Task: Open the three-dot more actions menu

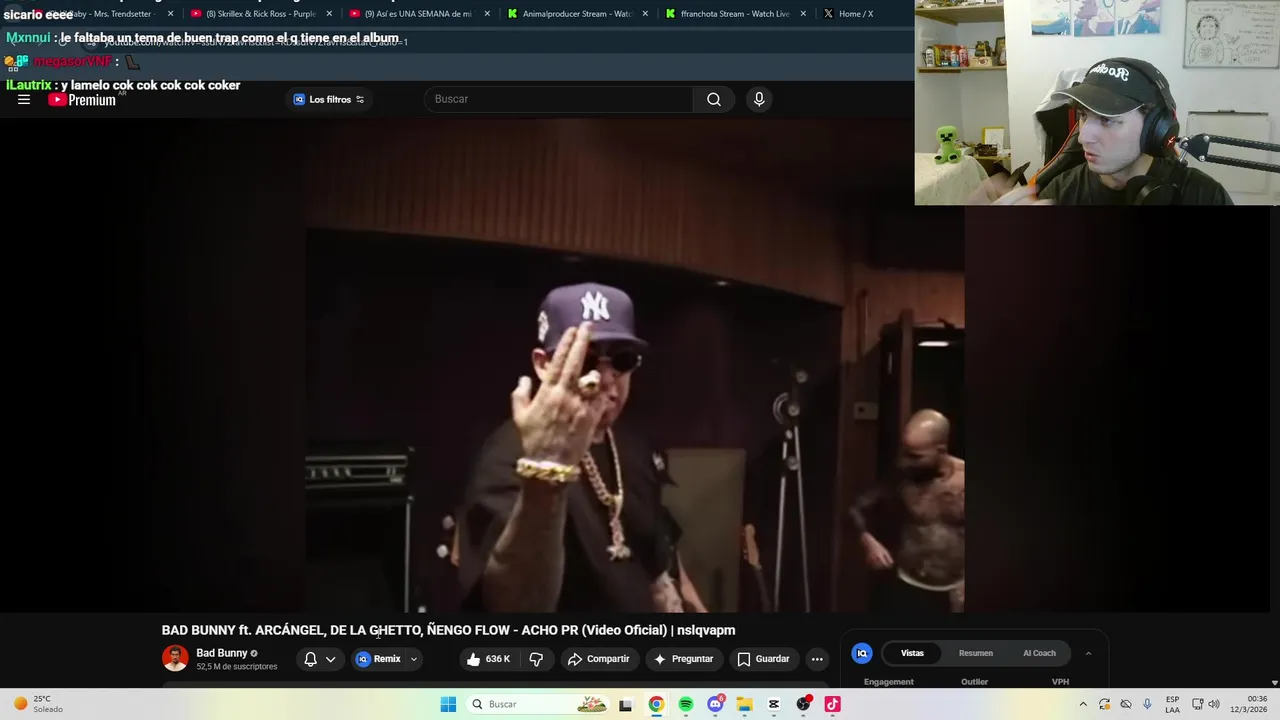Action: click(x=817, y=659)
